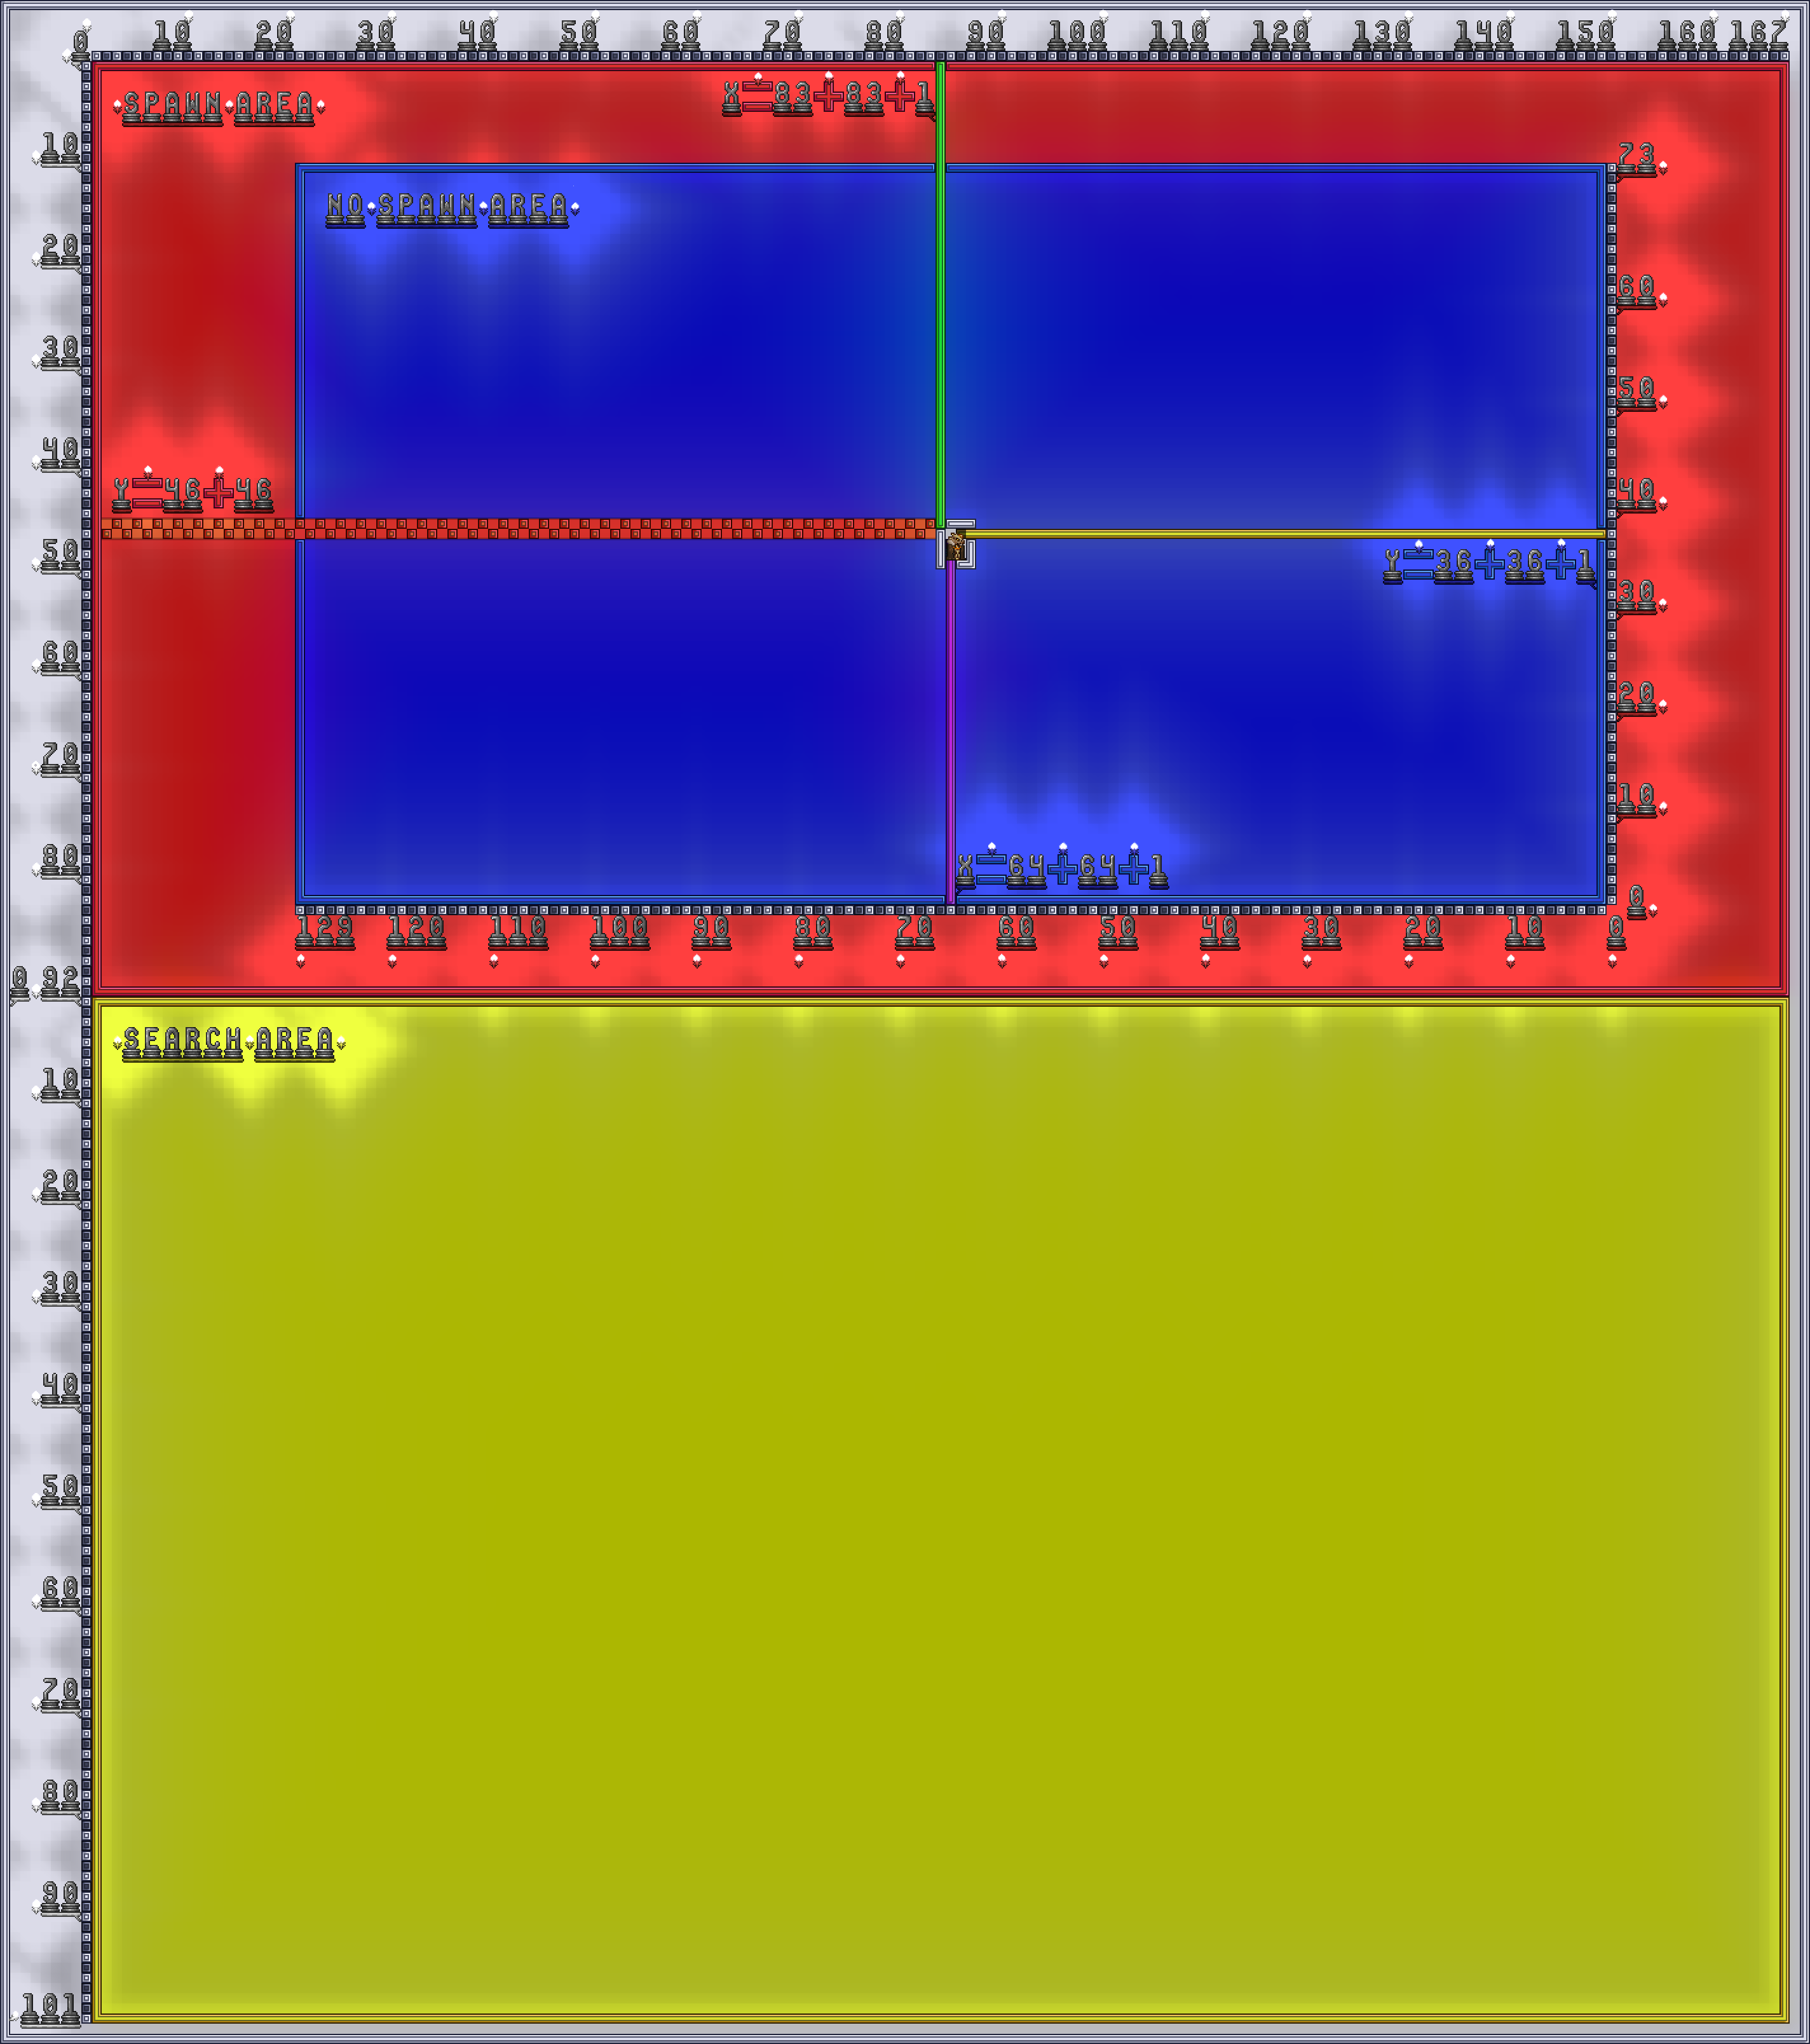
Task: Click the SEARCH AREA label text
Action: click(228, 1041)
